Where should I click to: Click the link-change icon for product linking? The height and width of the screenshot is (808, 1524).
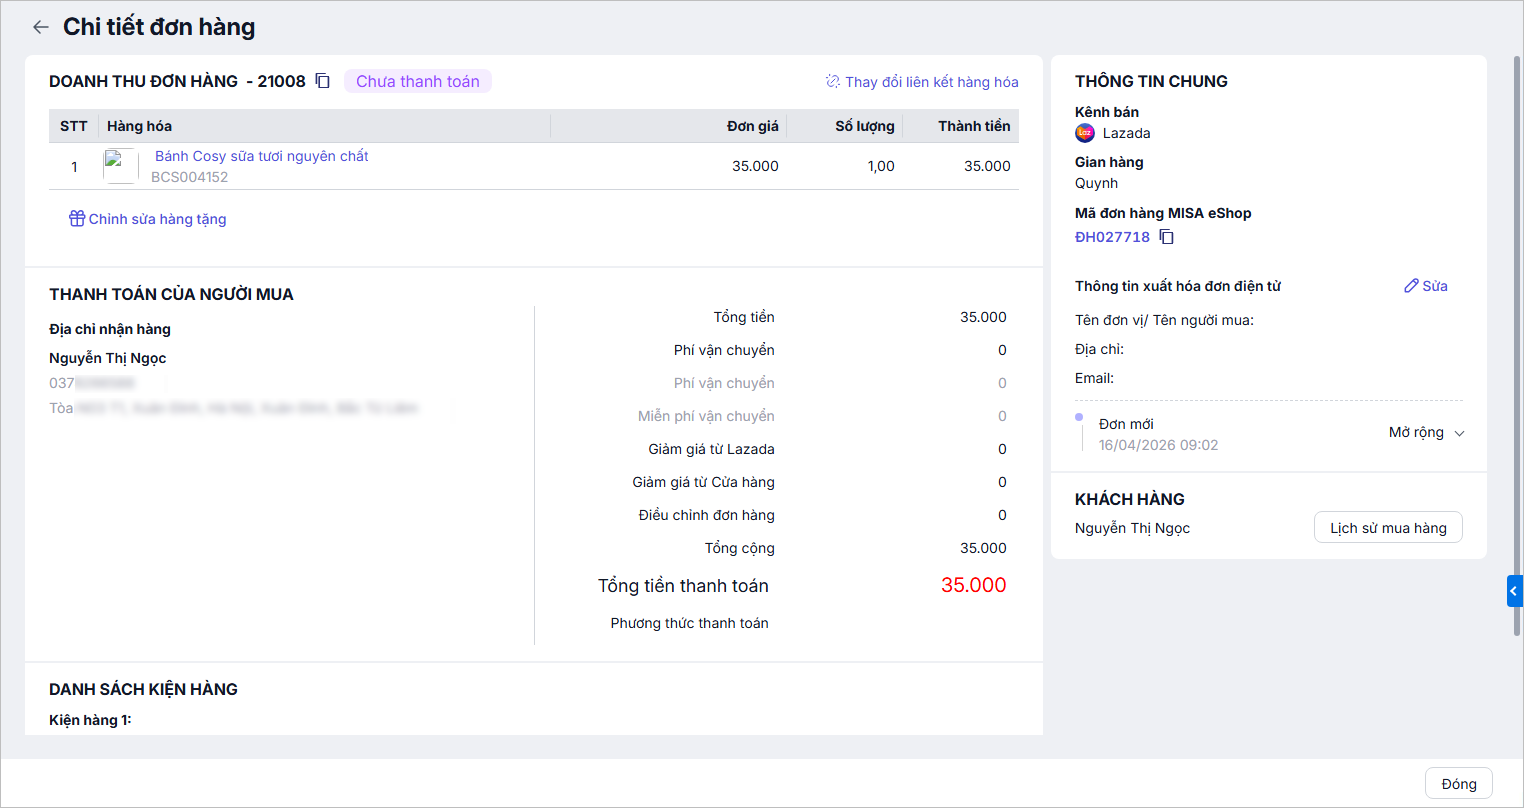(x=832, y=82)
